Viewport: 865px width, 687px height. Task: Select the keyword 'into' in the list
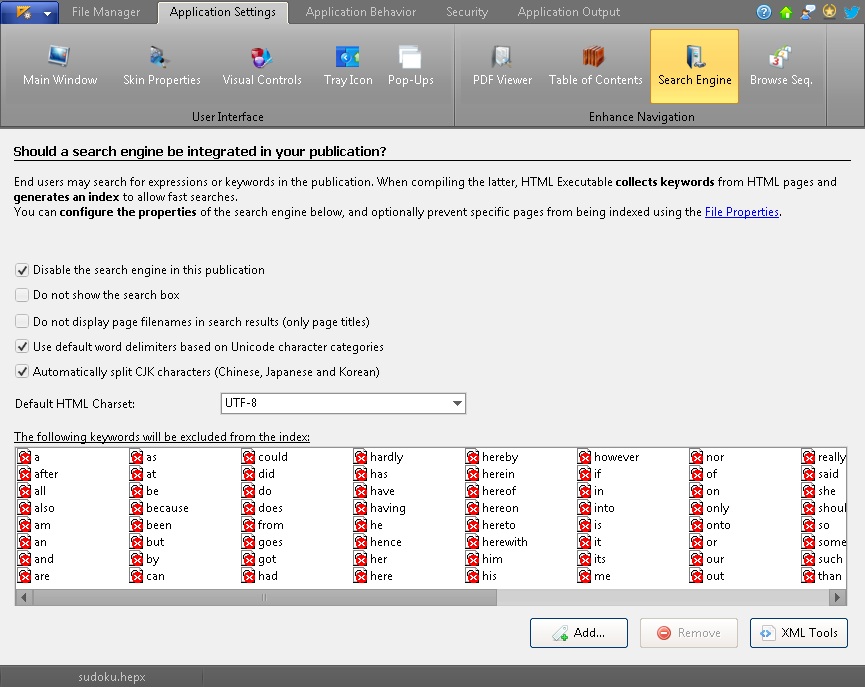[x=604, y=508]
